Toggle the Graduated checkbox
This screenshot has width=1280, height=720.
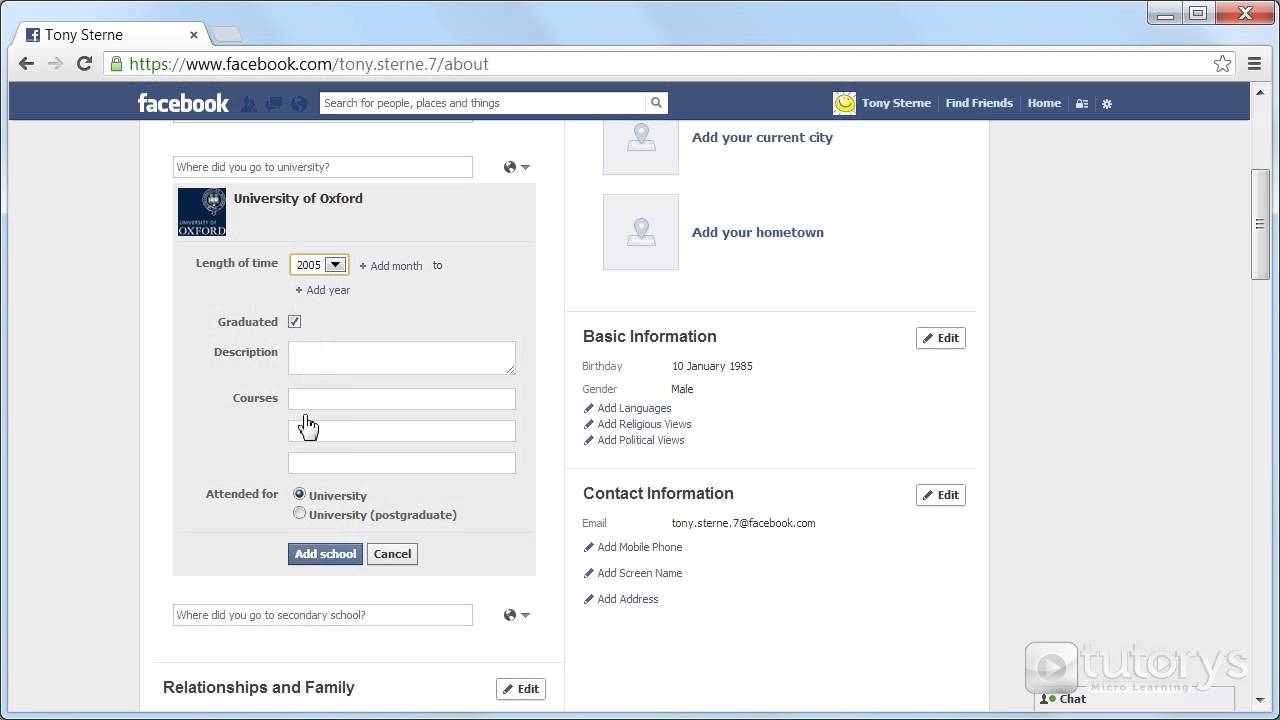click(x=294, y=322)
